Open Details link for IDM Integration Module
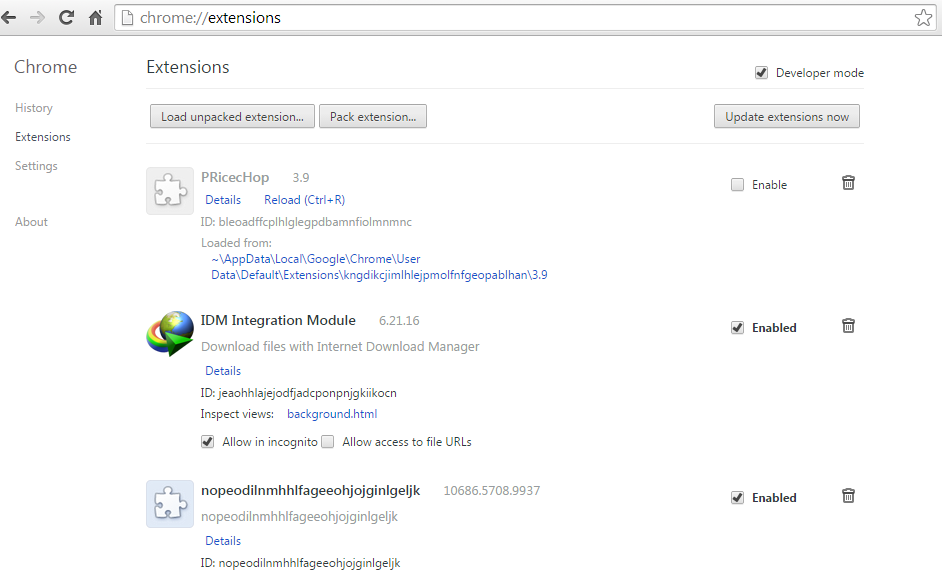This screenshot has width=942, height=571. (223, 371)
